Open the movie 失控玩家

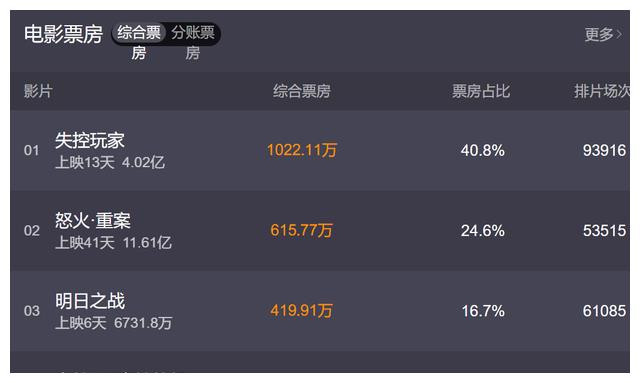(90, 140)
